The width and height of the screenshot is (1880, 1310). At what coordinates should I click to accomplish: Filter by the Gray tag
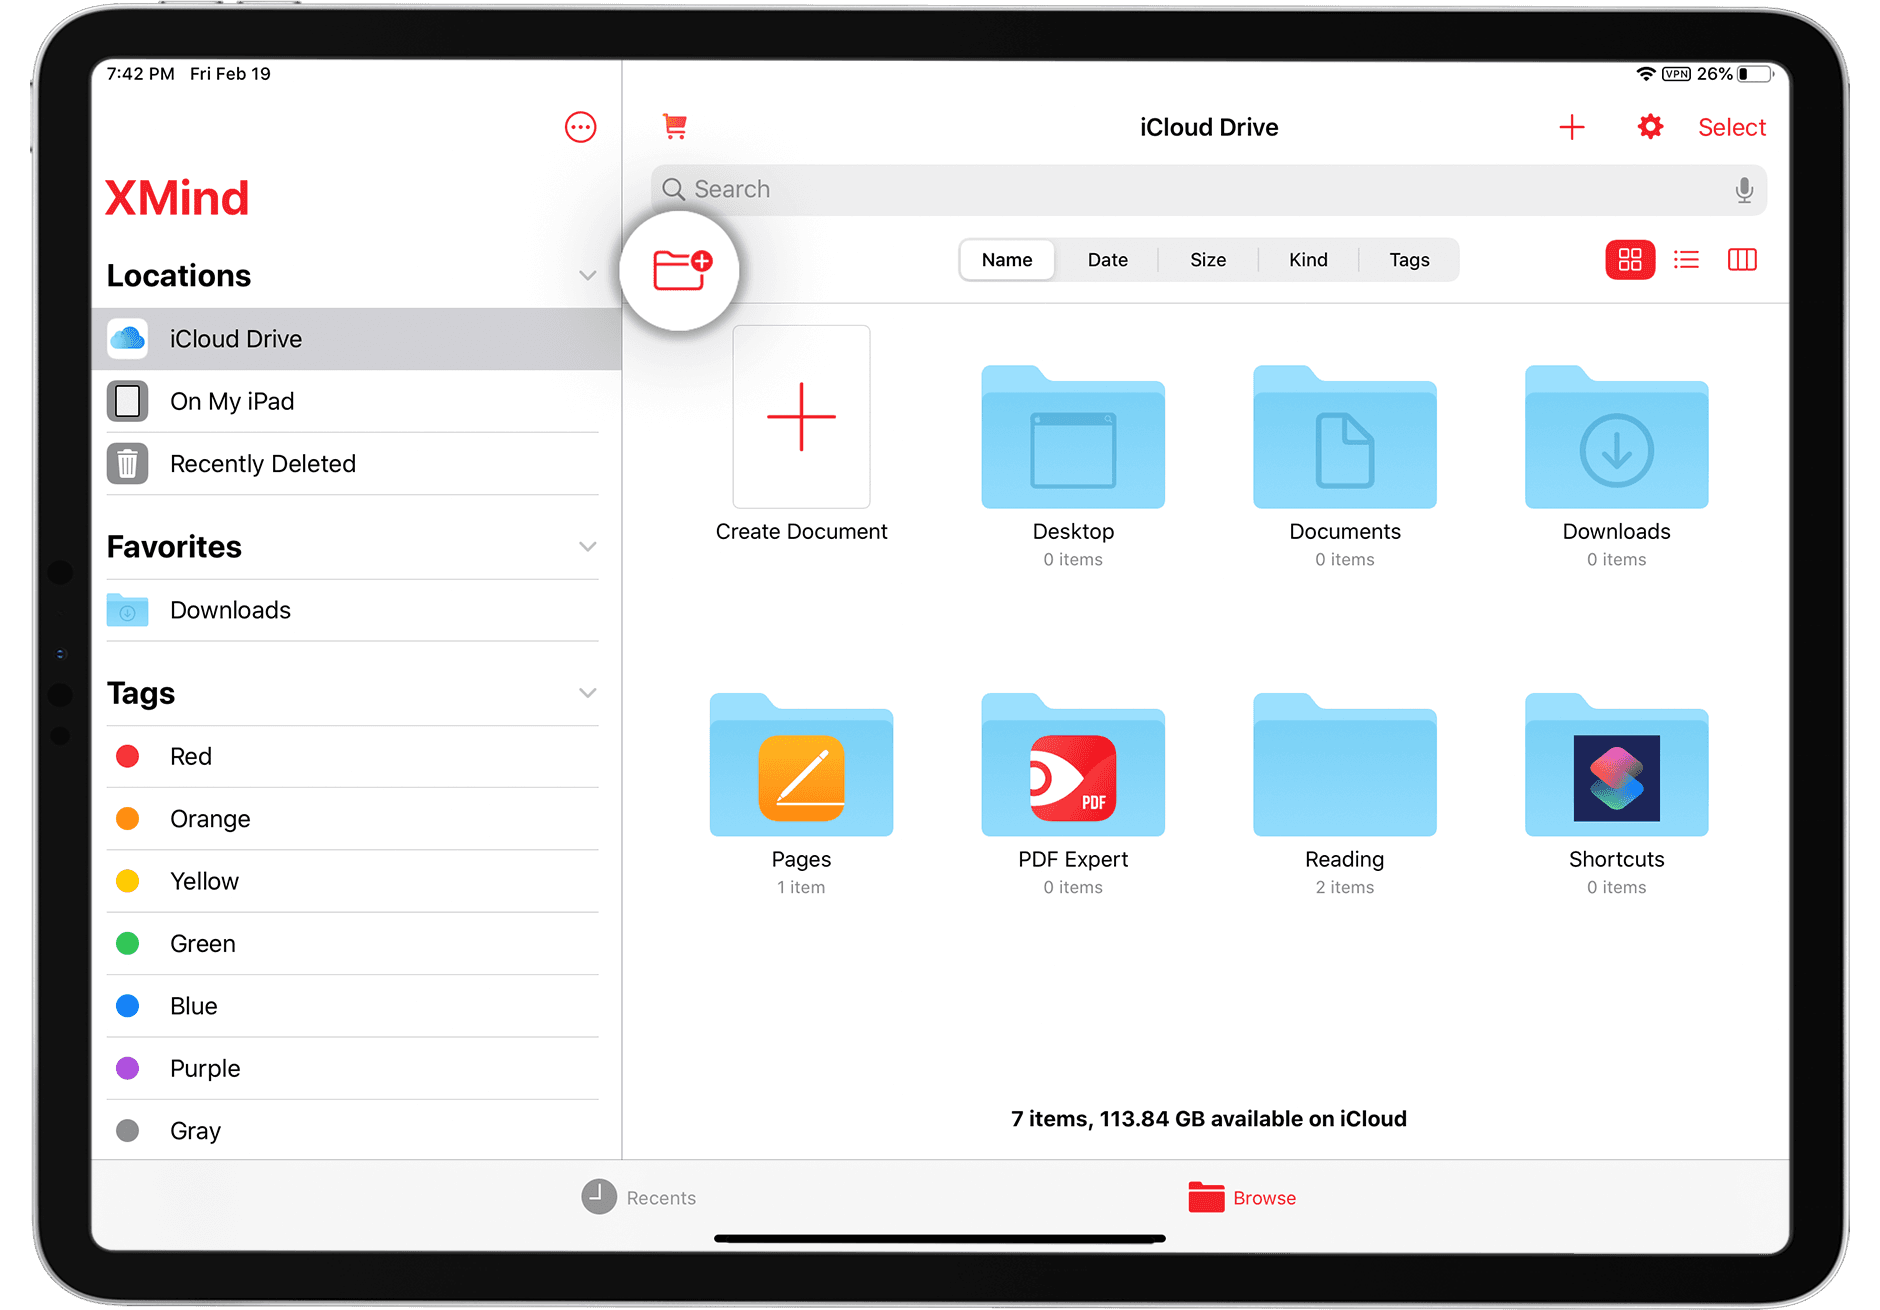[x=356, y=1130]
